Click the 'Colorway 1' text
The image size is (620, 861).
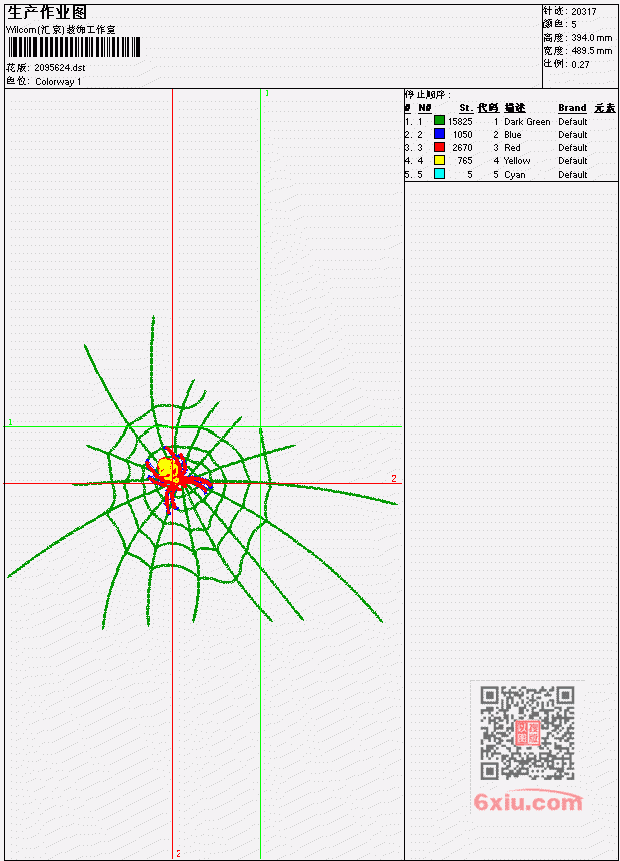(58, 82)
